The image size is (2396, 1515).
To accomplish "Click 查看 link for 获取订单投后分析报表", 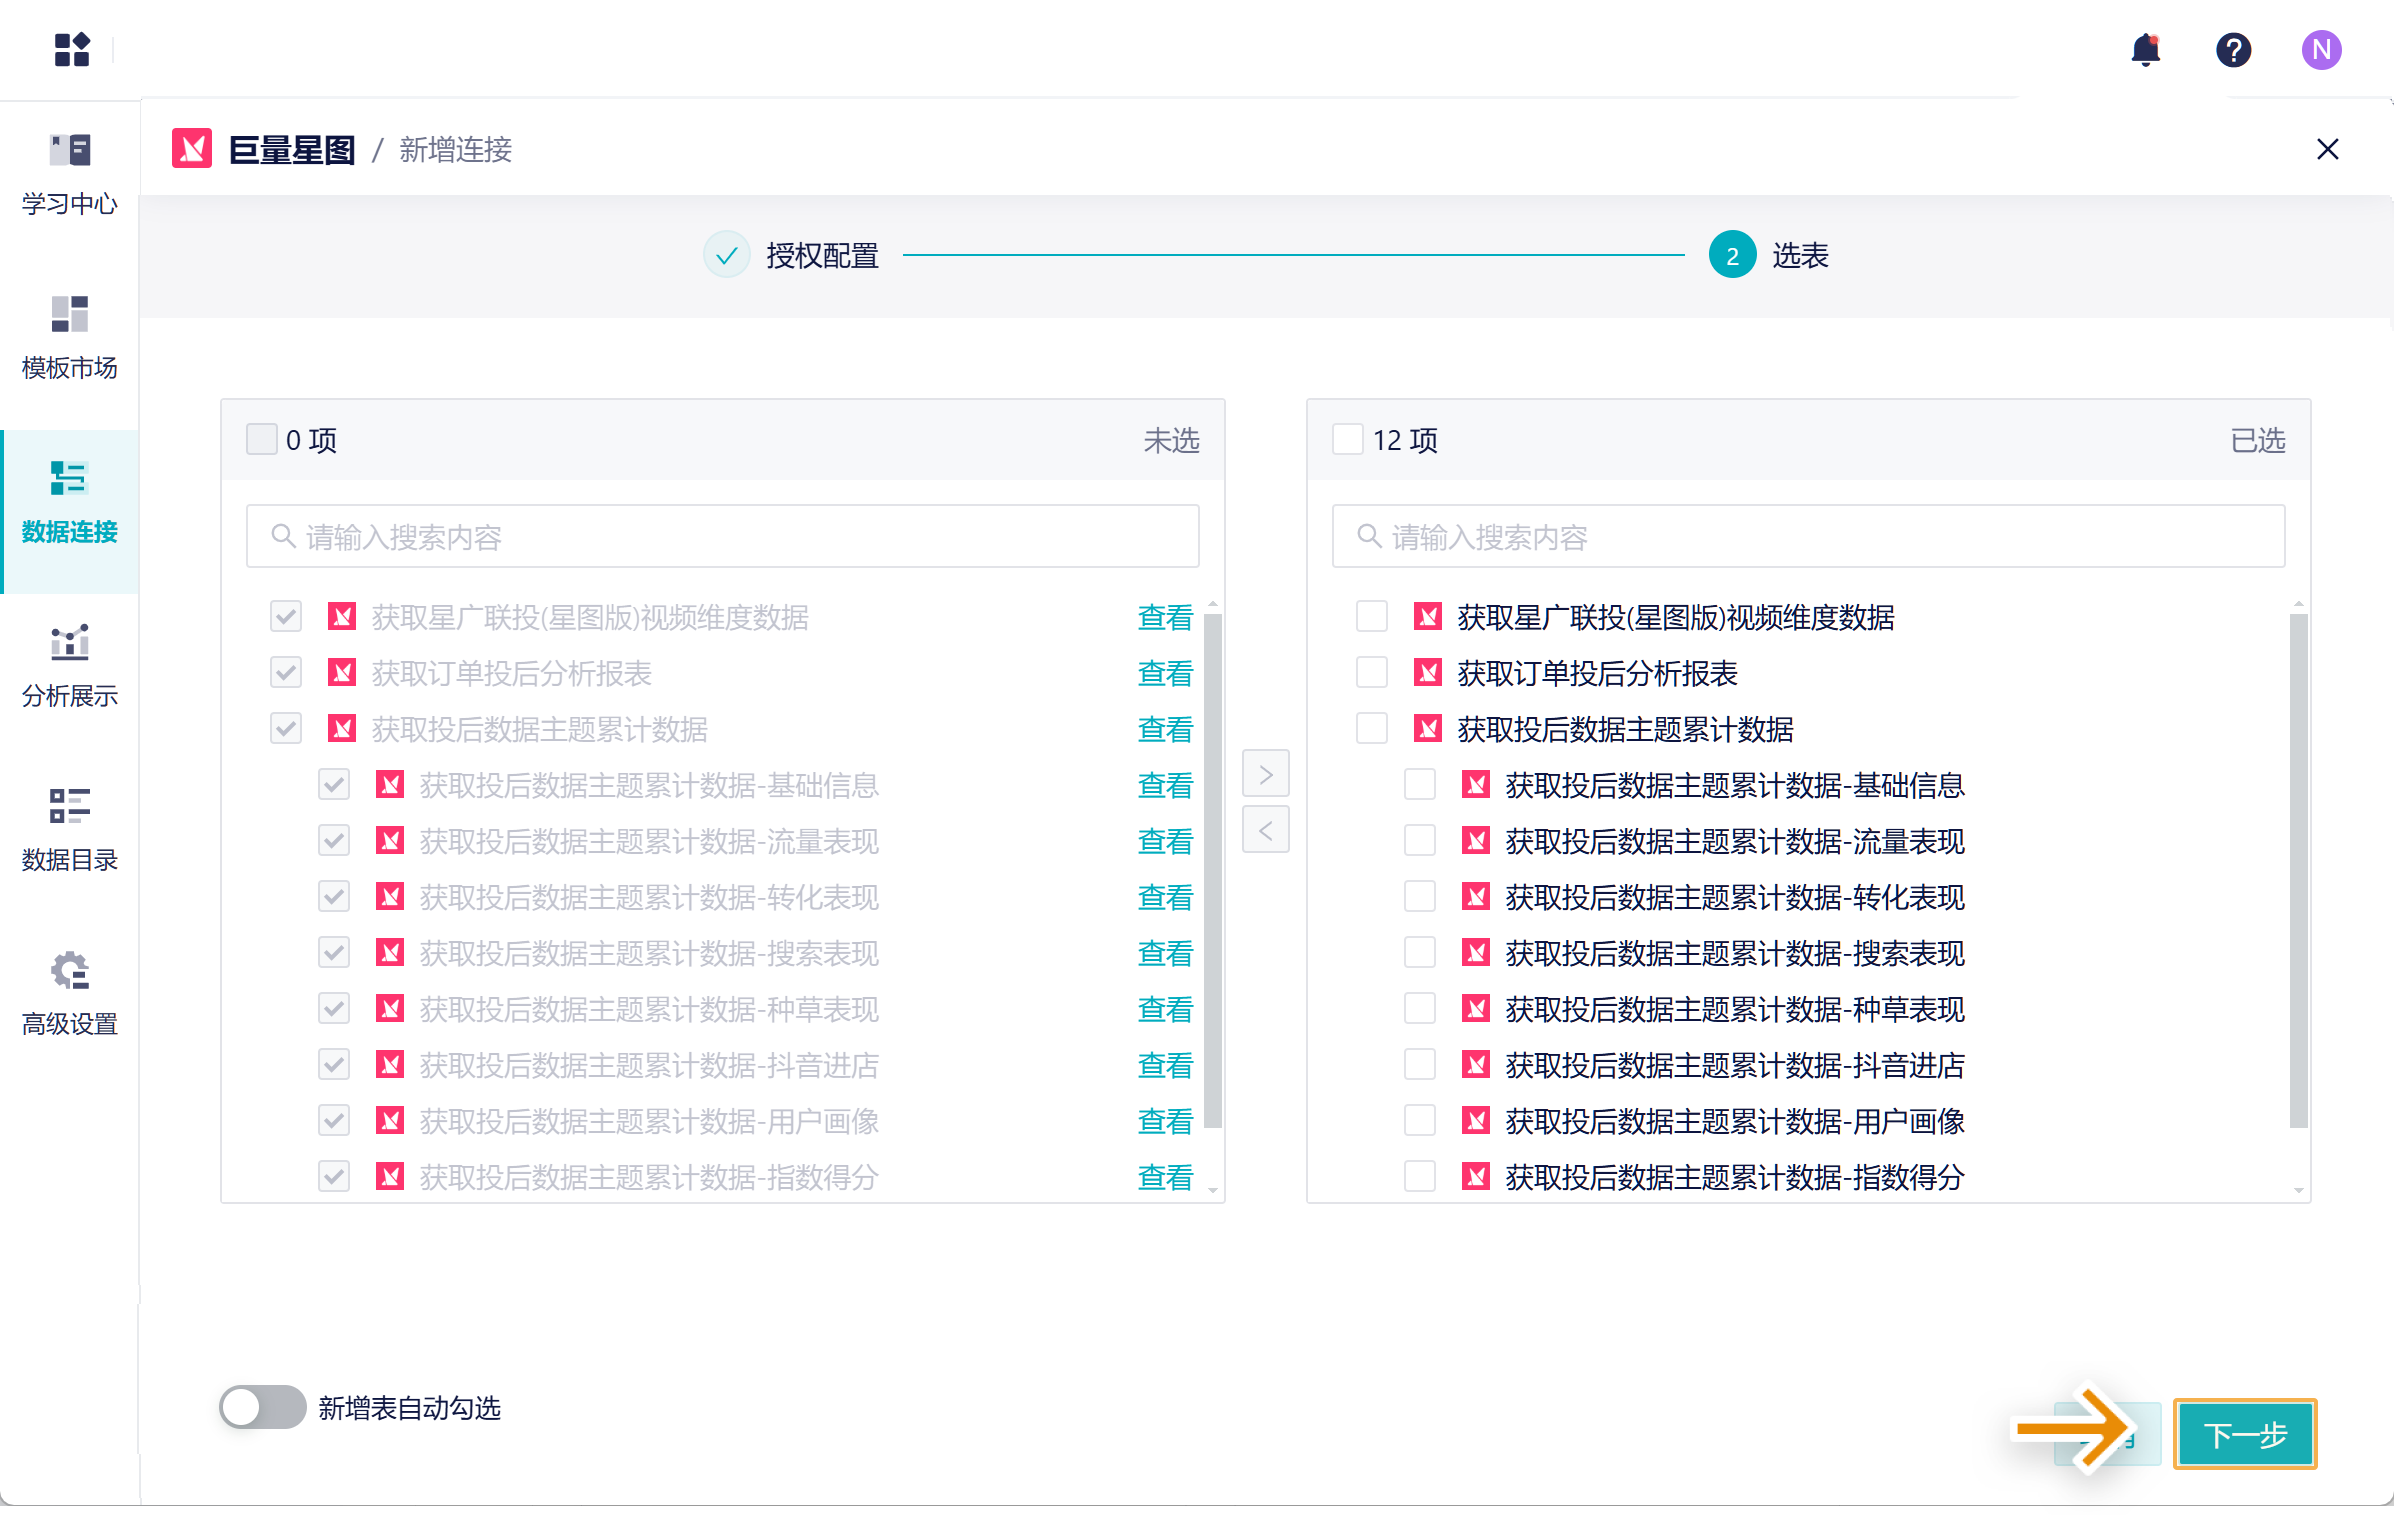I will point(1165,673).
